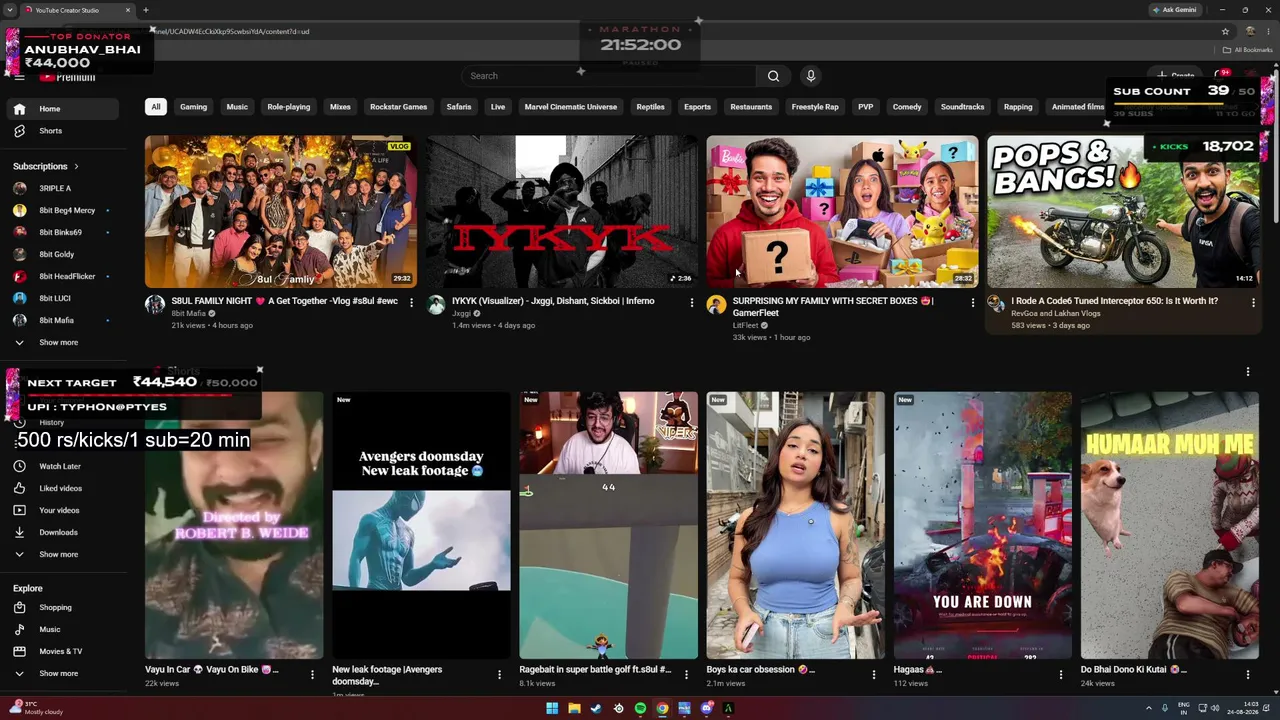Viewport: 1280px width, 720px height.
Task: Filter feed by Gaming chip
Action: [193, 107]
